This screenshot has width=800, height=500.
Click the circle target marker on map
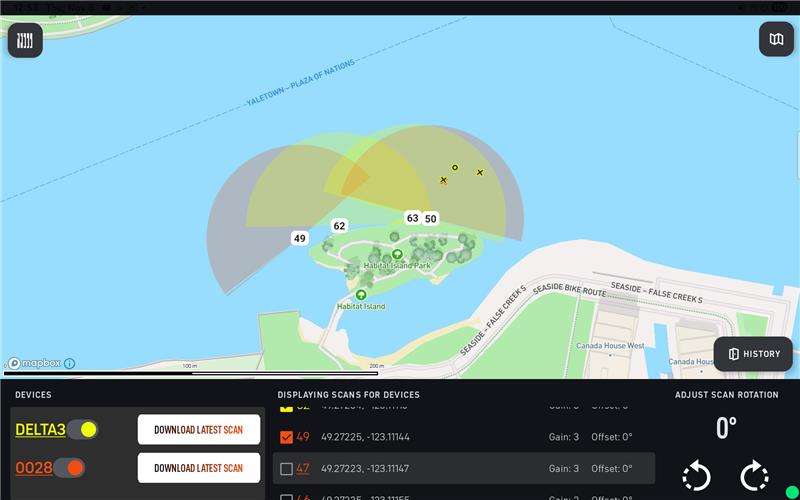pos(455,167)
